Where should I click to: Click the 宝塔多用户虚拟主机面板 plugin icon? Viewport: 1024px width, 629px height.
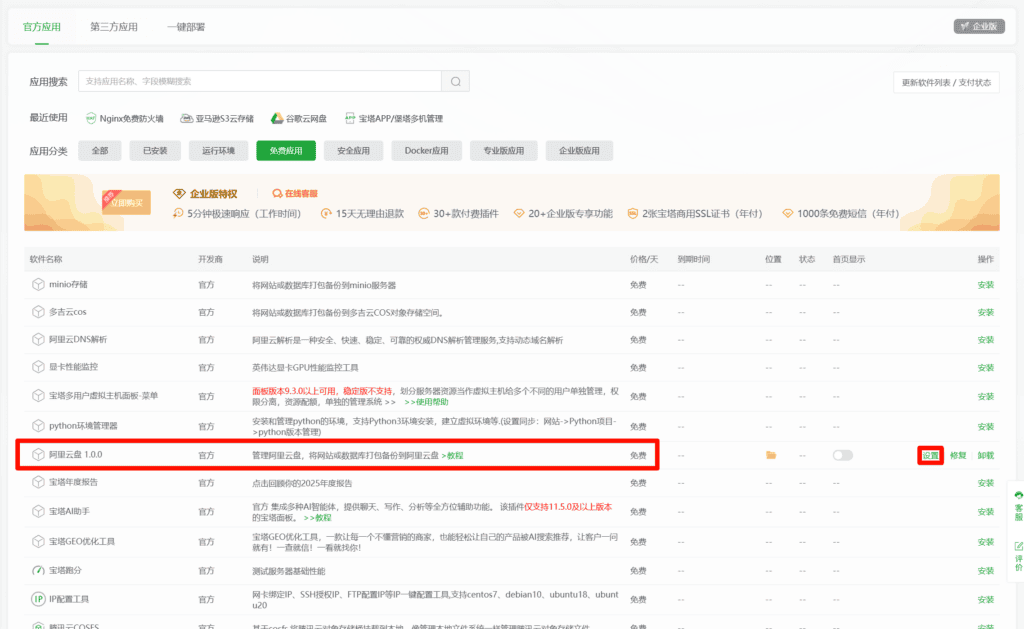click(39, 395)
